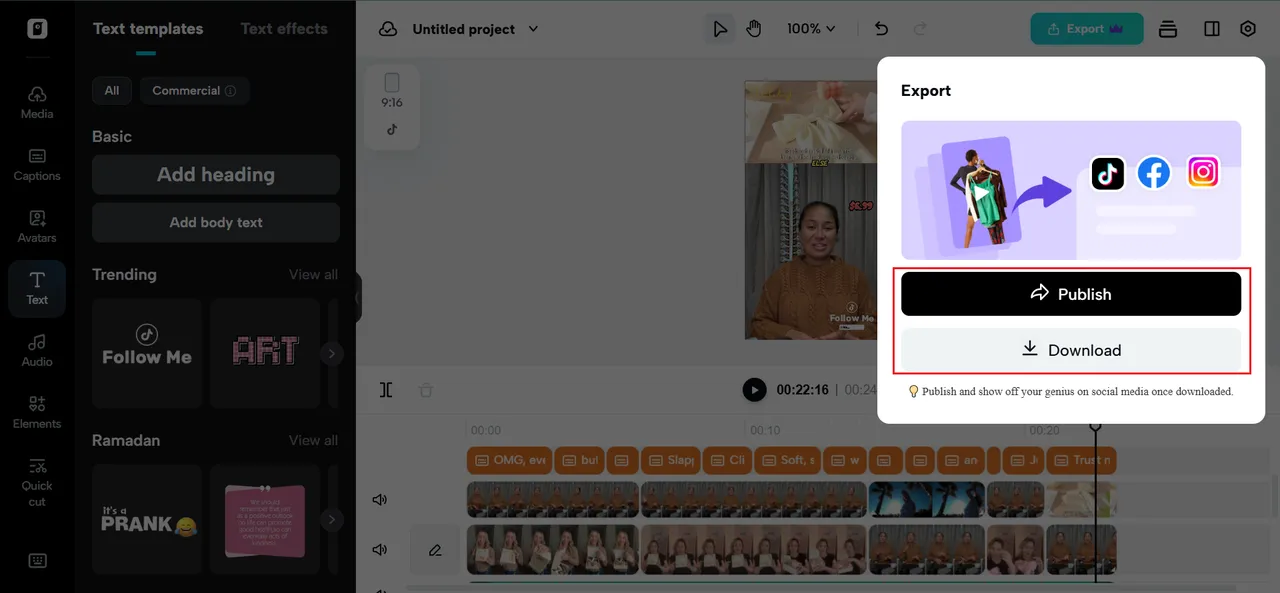This screenshot has width=1280, height=593.
Task: Click the pencil edit icon on the track
Action: [x=435, y=550]
